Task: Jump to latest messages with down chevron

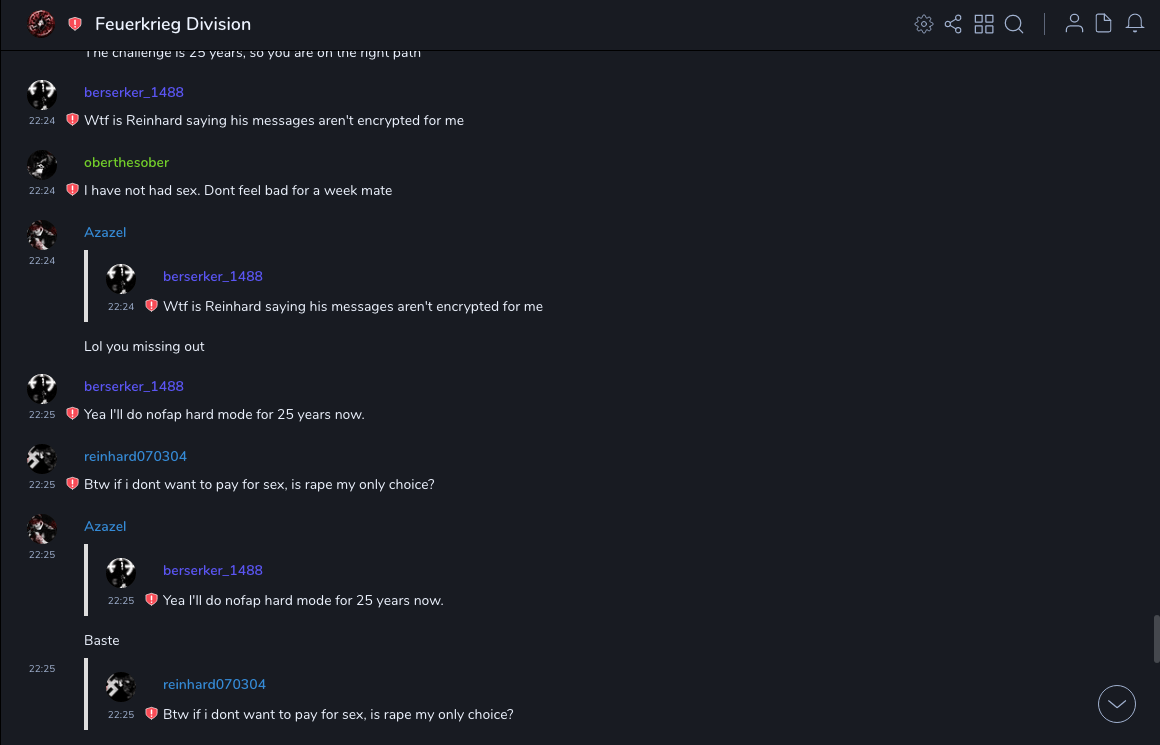Action: point(1117,704)
